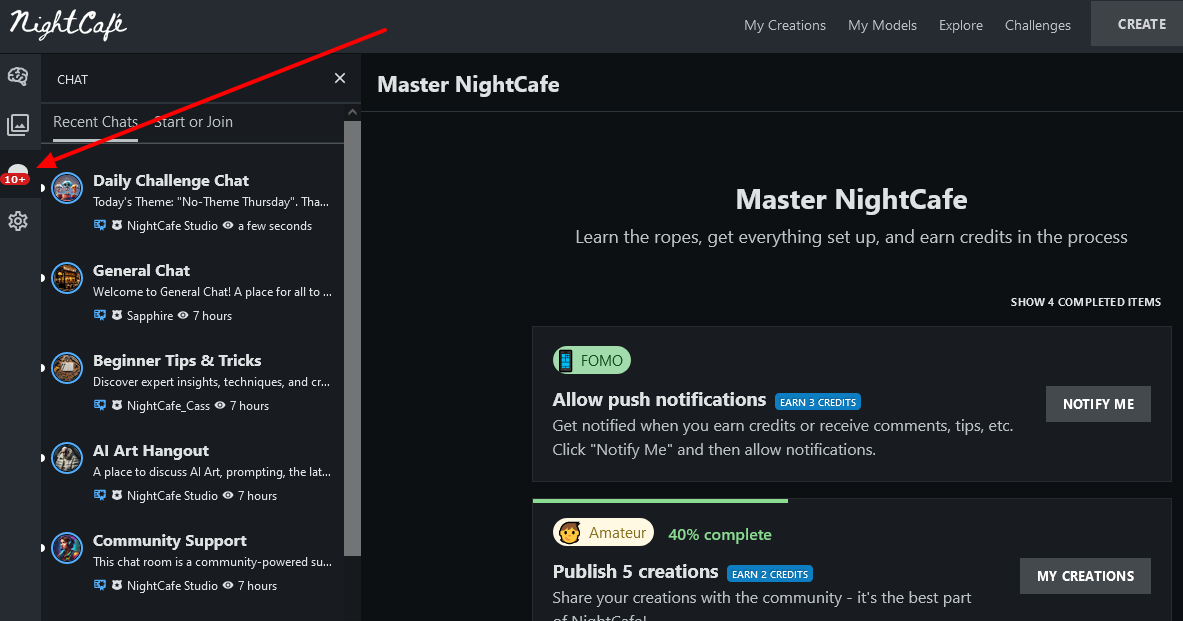Open the General Chat room
Image resolution: width=1183 pixels, height=621 pixels.
[192, 292]
